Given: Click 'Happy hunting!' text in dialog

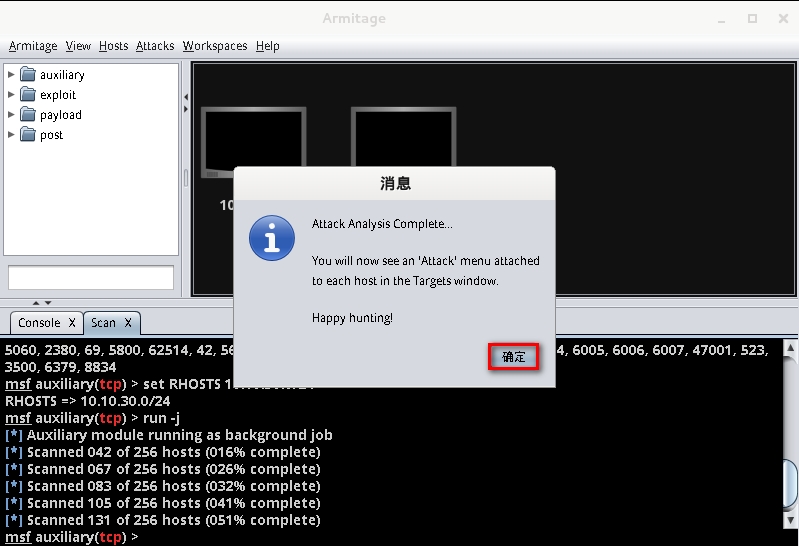Looking at the screenshot, I should point(352,318).
